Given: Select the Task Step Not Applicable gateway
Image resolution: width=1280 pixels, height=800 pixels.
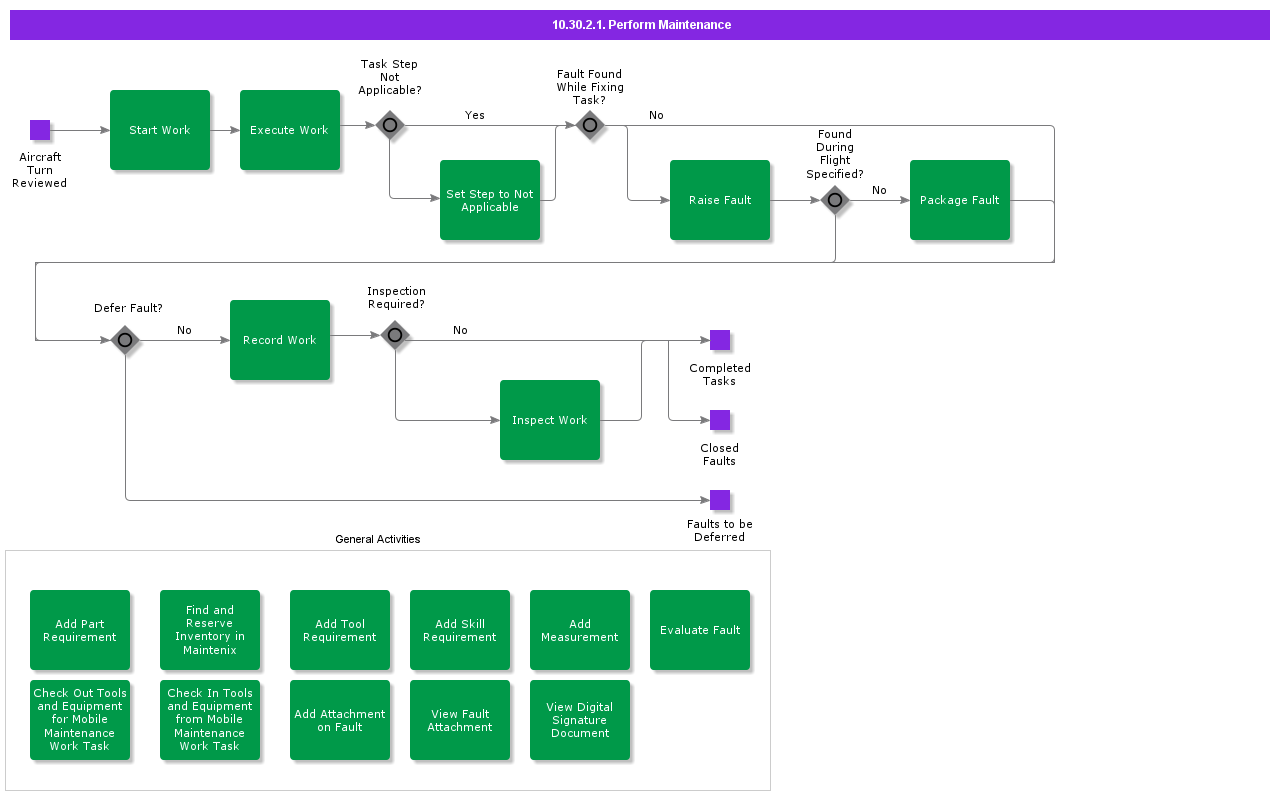Looking at the screenshot, I should click(390, 125).
